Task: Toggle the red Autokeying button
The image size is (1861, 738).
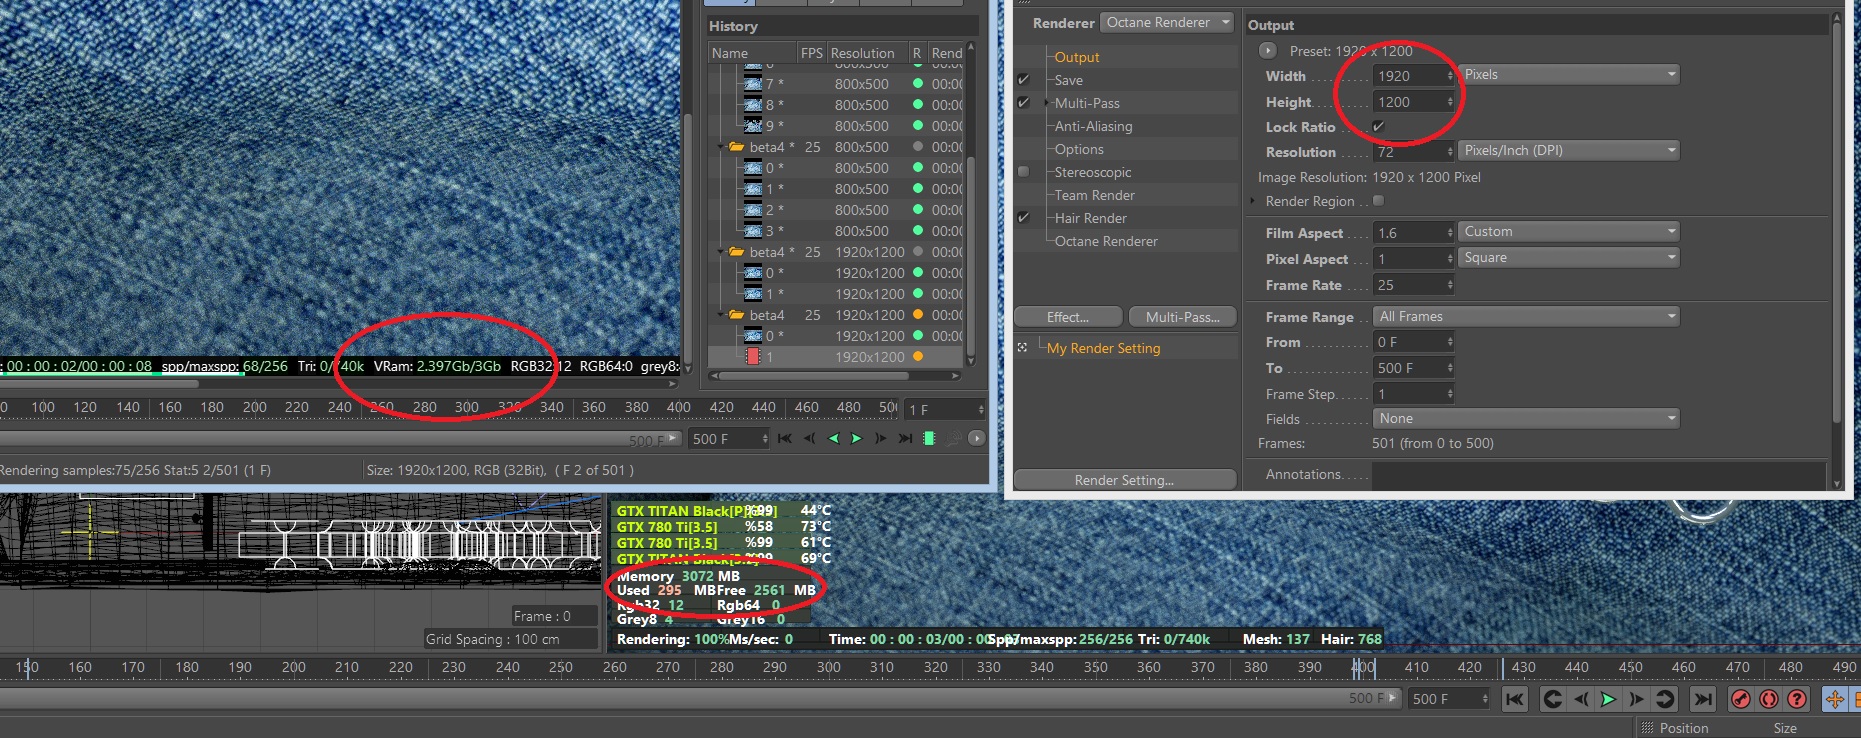Action: pyautogui.click(x=1769, y=699)
